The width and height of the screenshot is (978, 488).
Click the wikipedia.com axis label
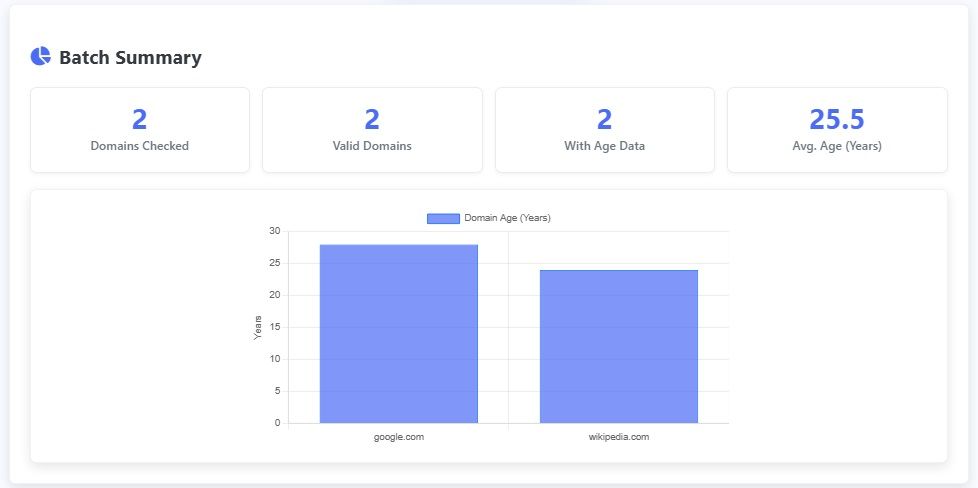tap(619, 437)
